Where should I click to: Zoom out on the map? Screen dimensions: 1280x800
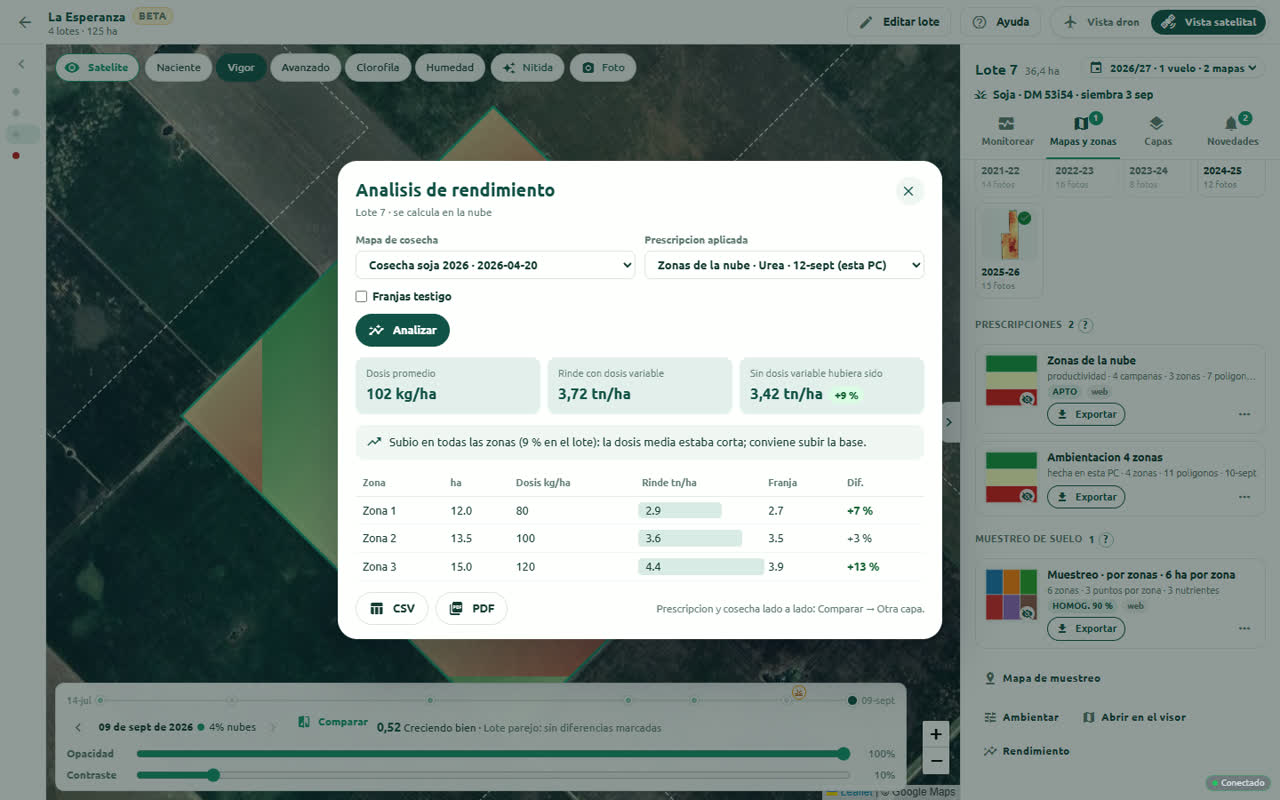click(x=936, y=761)
